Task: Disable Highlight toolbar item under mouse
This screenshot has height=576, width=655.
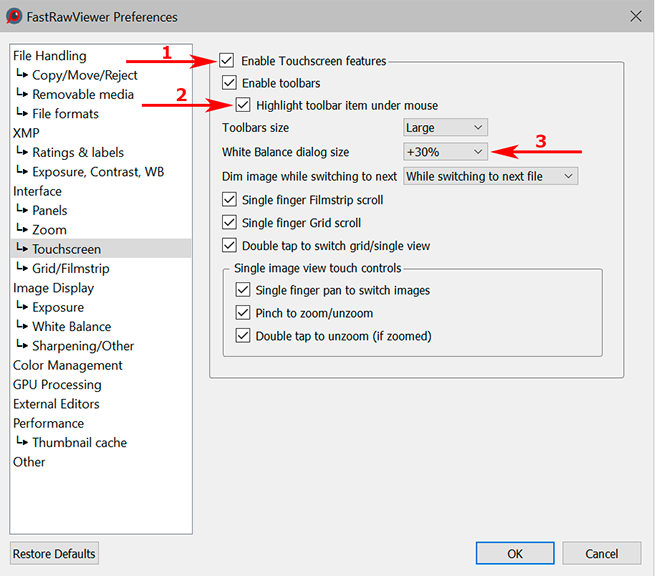Action: (x=243, y=105)
